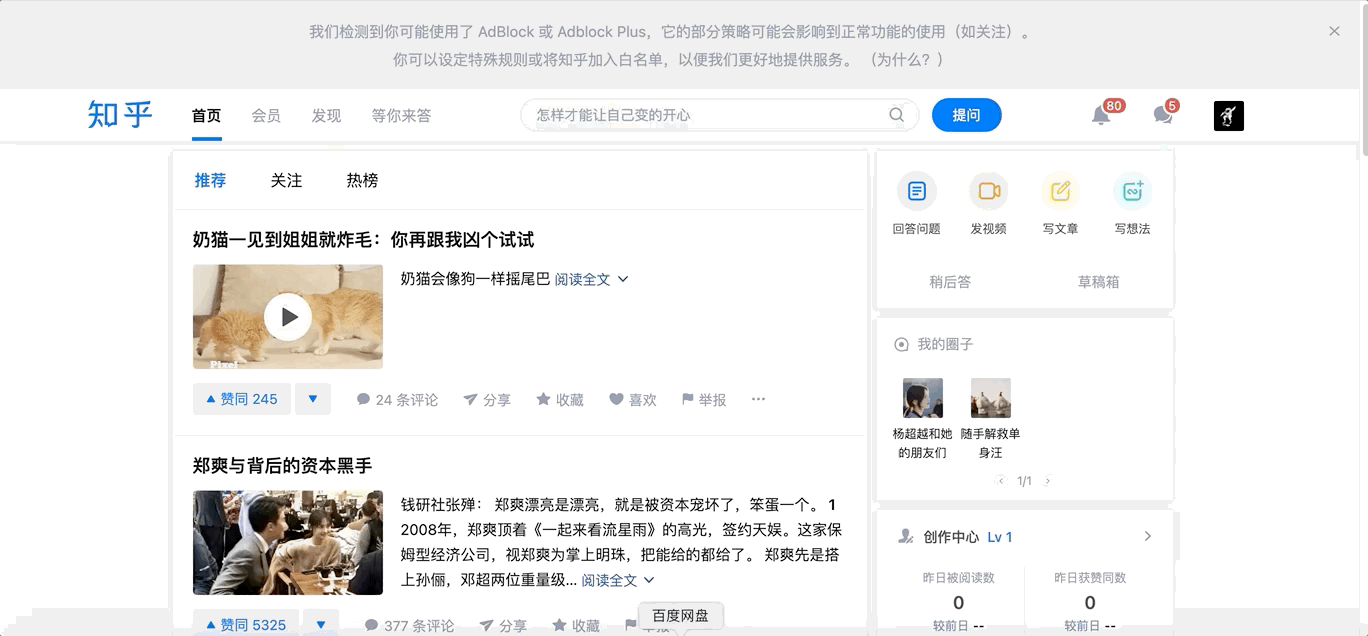Open 24 条评论 on the cat post
The image size is (1368, 636).
pyautogui.click(x=397, y=400)
